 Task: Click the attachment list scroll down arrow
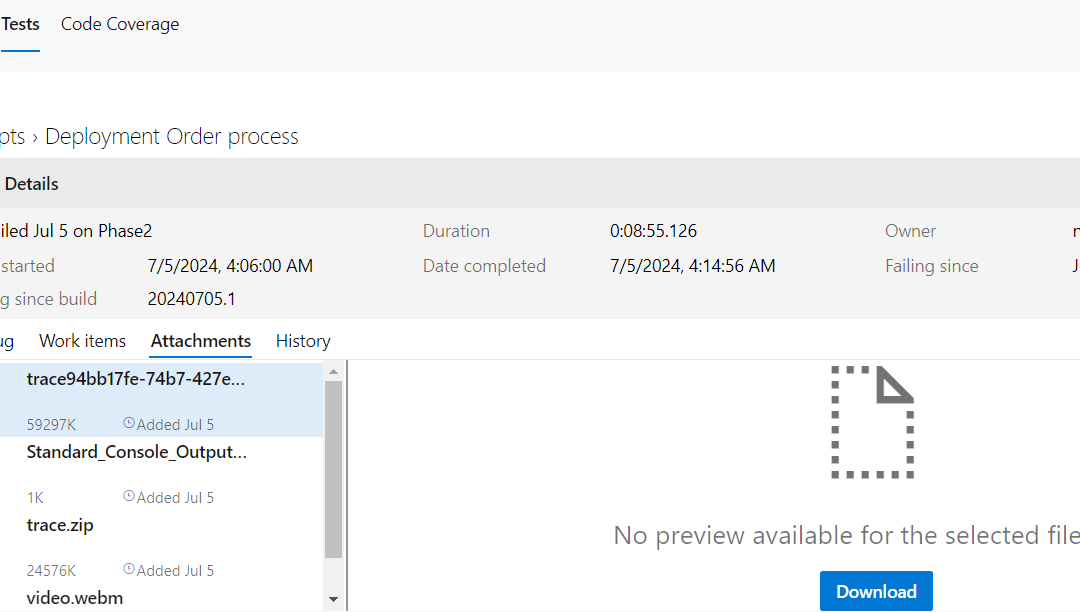[334, 599]
